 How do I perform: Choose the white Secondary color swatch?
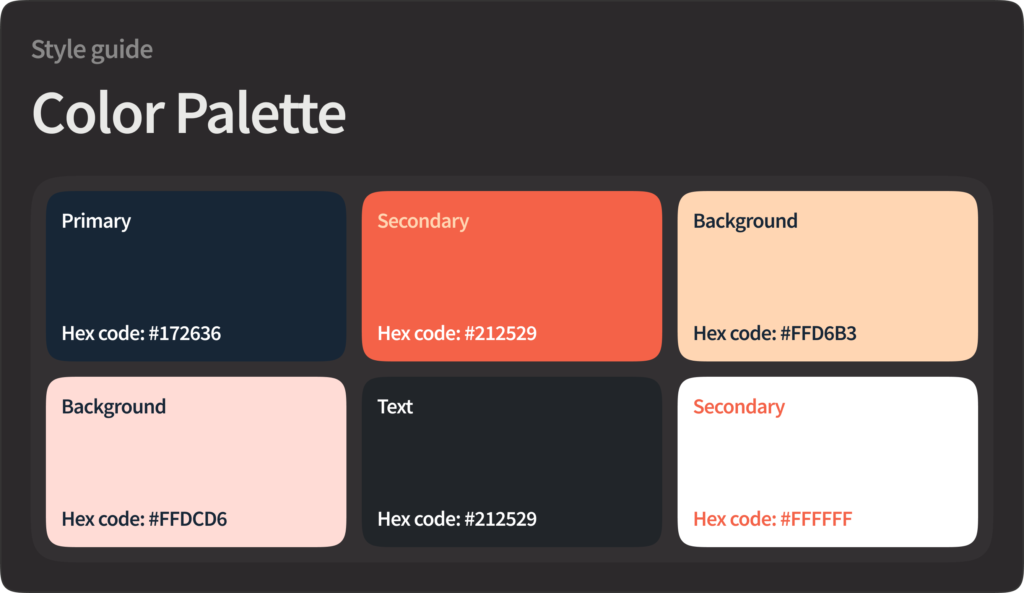827,462
